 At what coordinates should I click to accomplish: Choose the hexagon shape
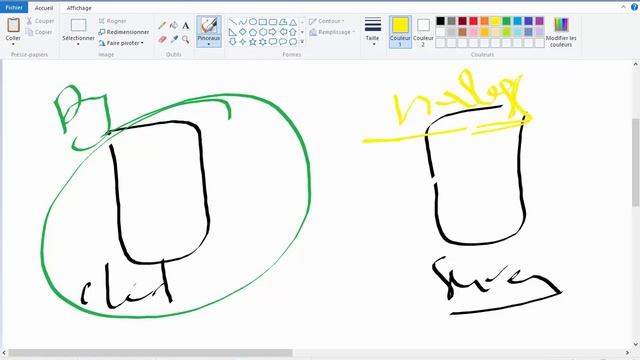(263, 32)
